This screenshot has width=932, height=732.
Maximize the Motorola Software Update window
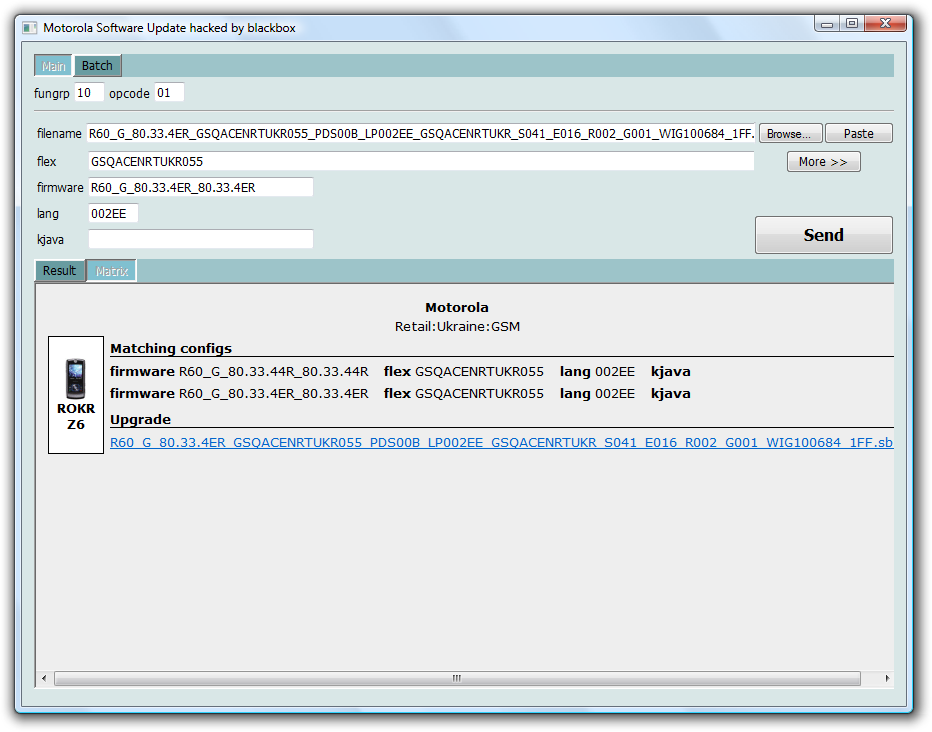click(x=852, y=24)
